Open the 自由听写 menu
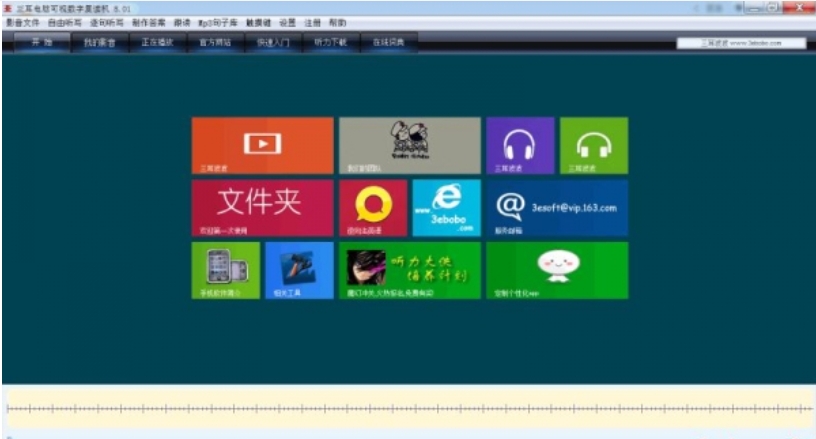Viewport: 816px width, 439px height. coord(65,23)
